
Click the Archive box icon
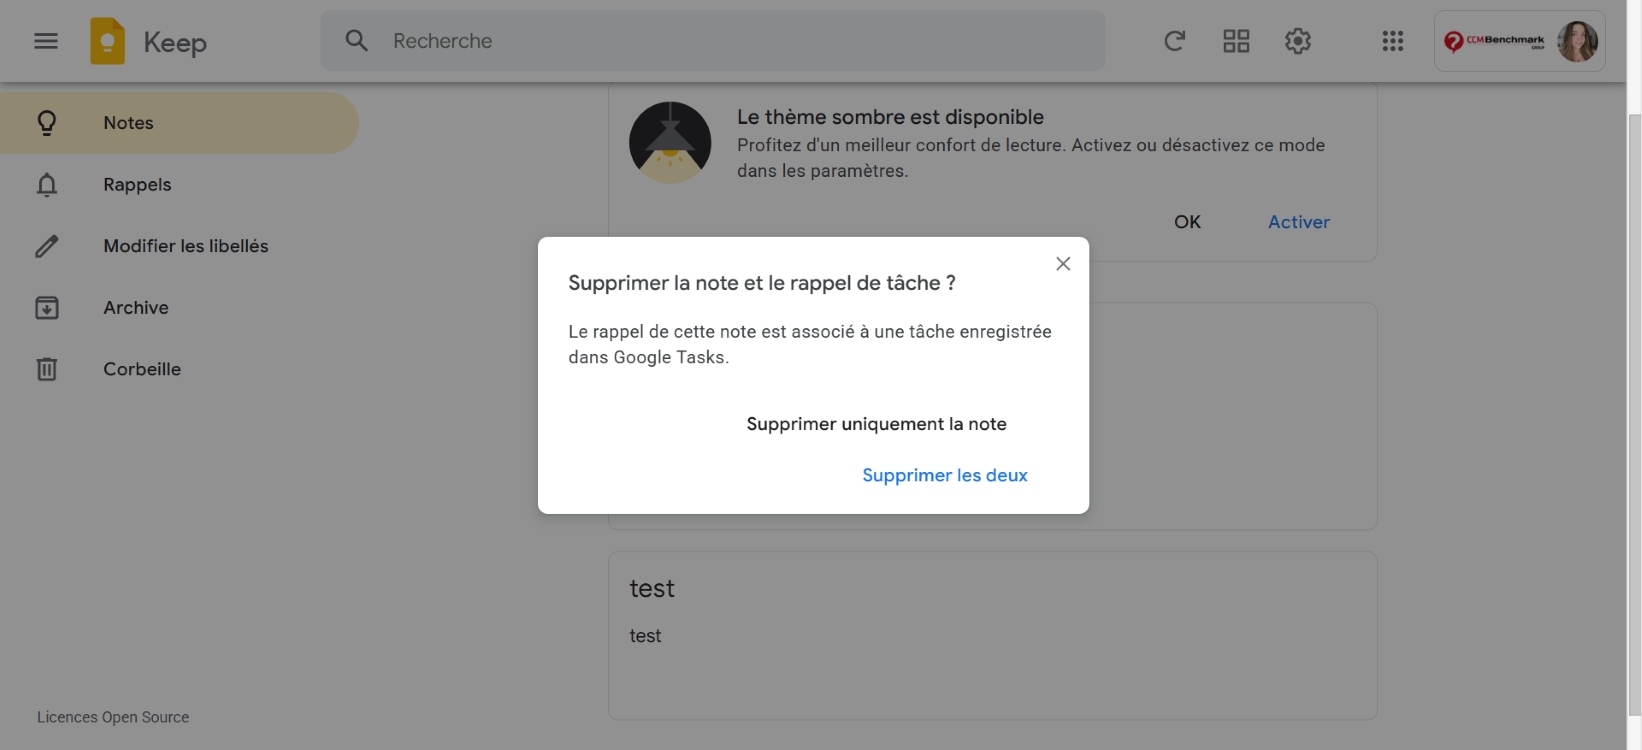(x=47, y=308)
